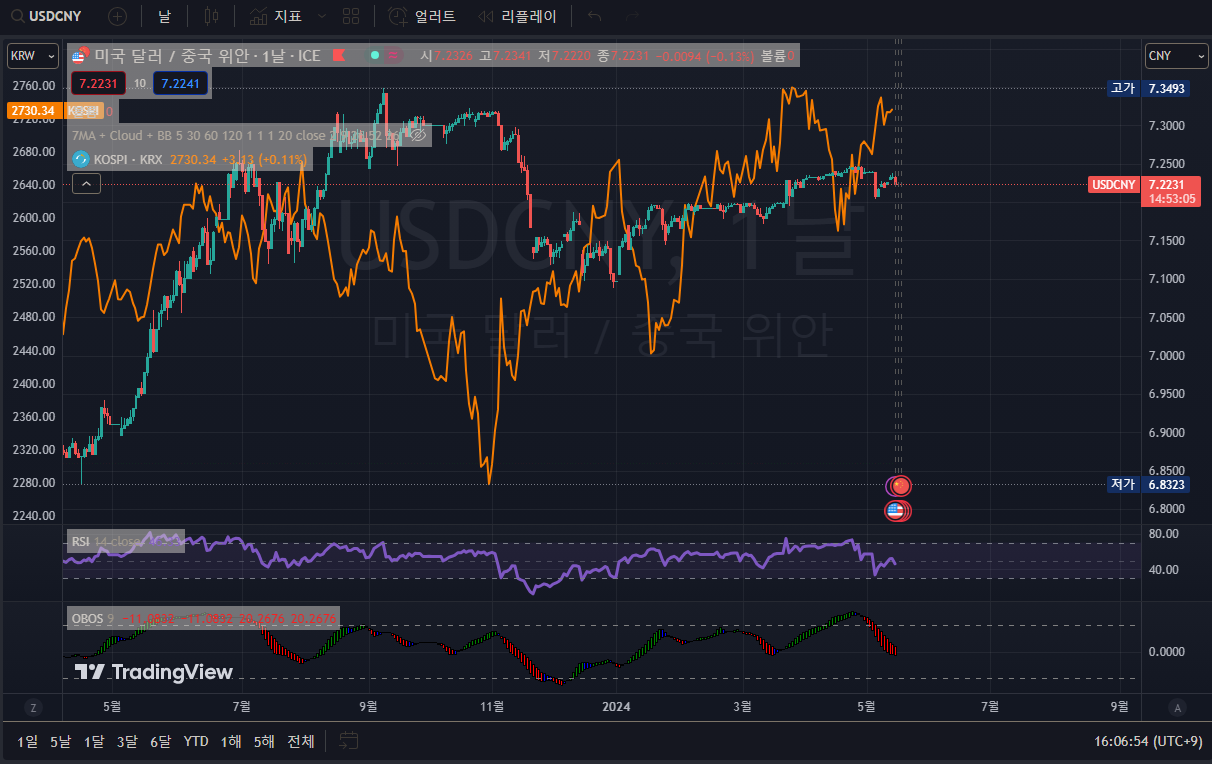Click the 얼러트 alert button
The width and height of the screenshot is (1212, 764).
tap(422, 16)
